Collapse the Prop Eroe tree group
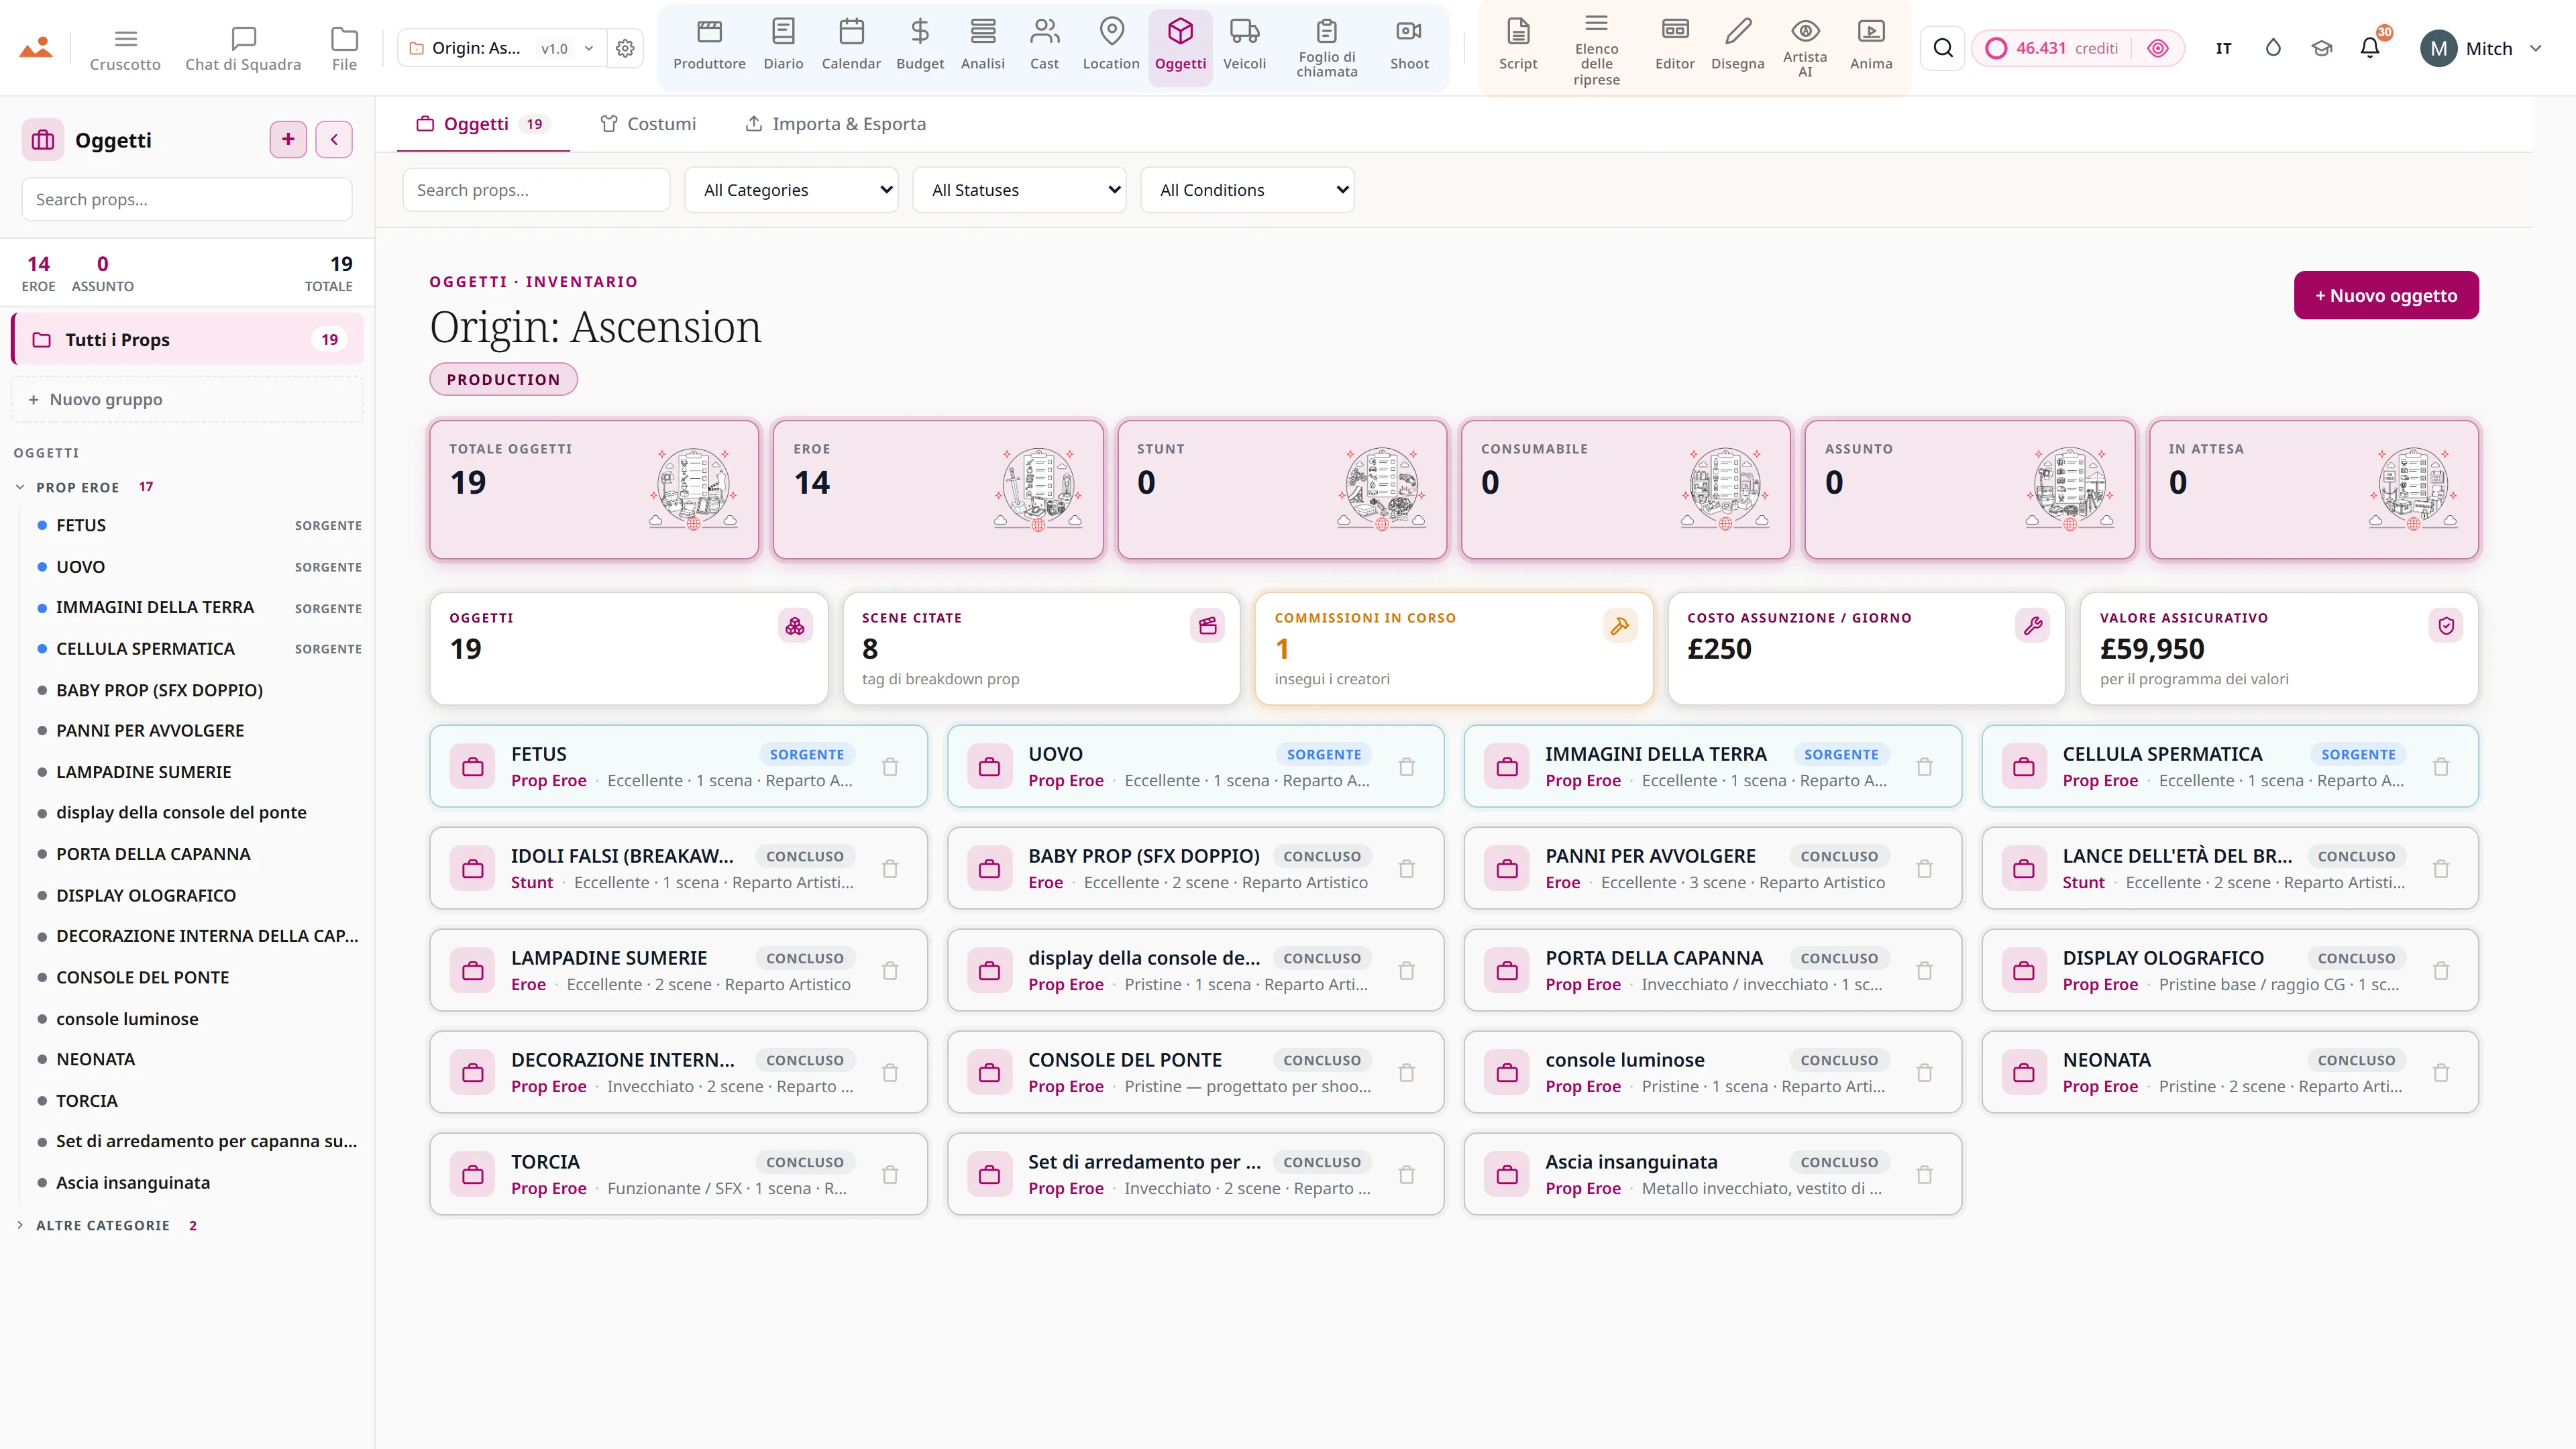 (20, 487)
